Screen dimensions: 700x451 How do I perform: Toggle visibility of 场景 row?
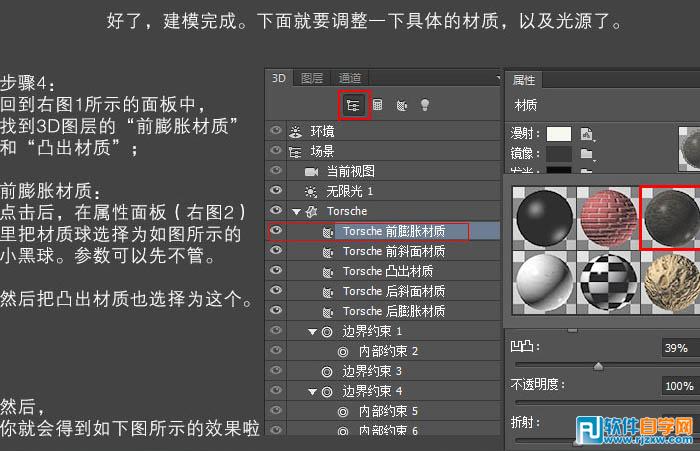click(276, 150)
